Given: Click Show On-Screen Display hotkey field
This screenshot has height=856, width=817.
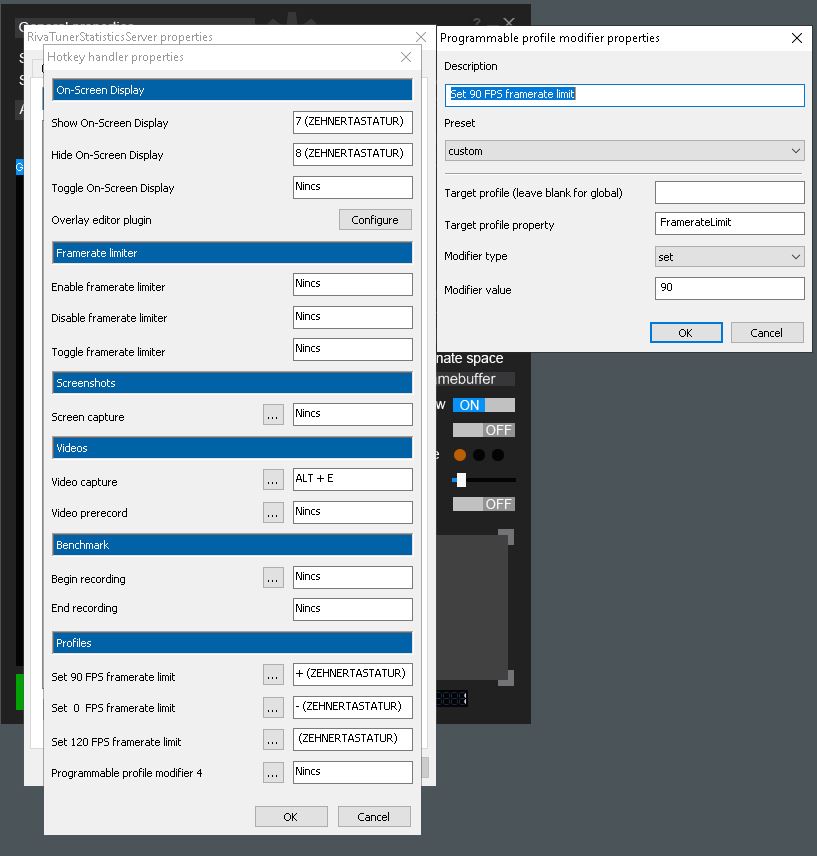Looking at the screenshot, I should click(x=353, y=122).
